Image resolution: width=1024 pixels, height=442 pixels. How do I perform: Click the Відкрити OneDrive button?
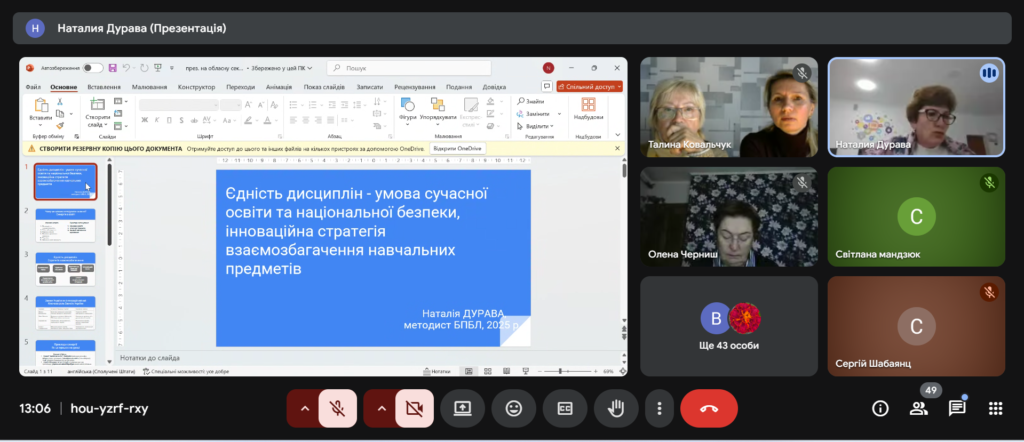[x=457, y=148]
